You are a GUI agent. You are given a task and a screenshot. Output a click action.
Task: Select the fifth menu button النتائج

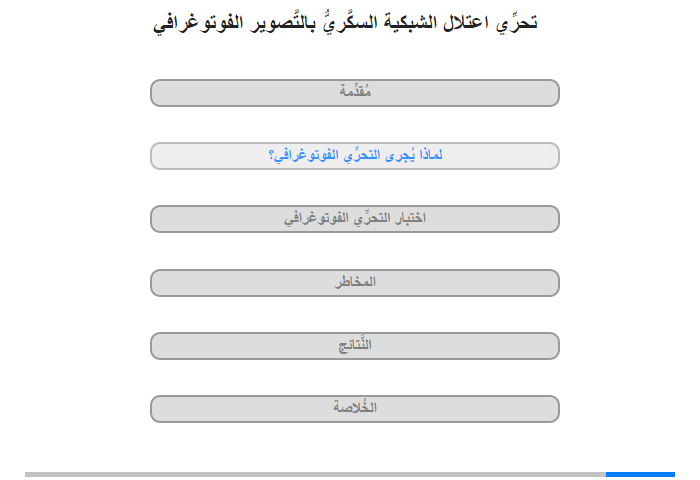point(354,346)
